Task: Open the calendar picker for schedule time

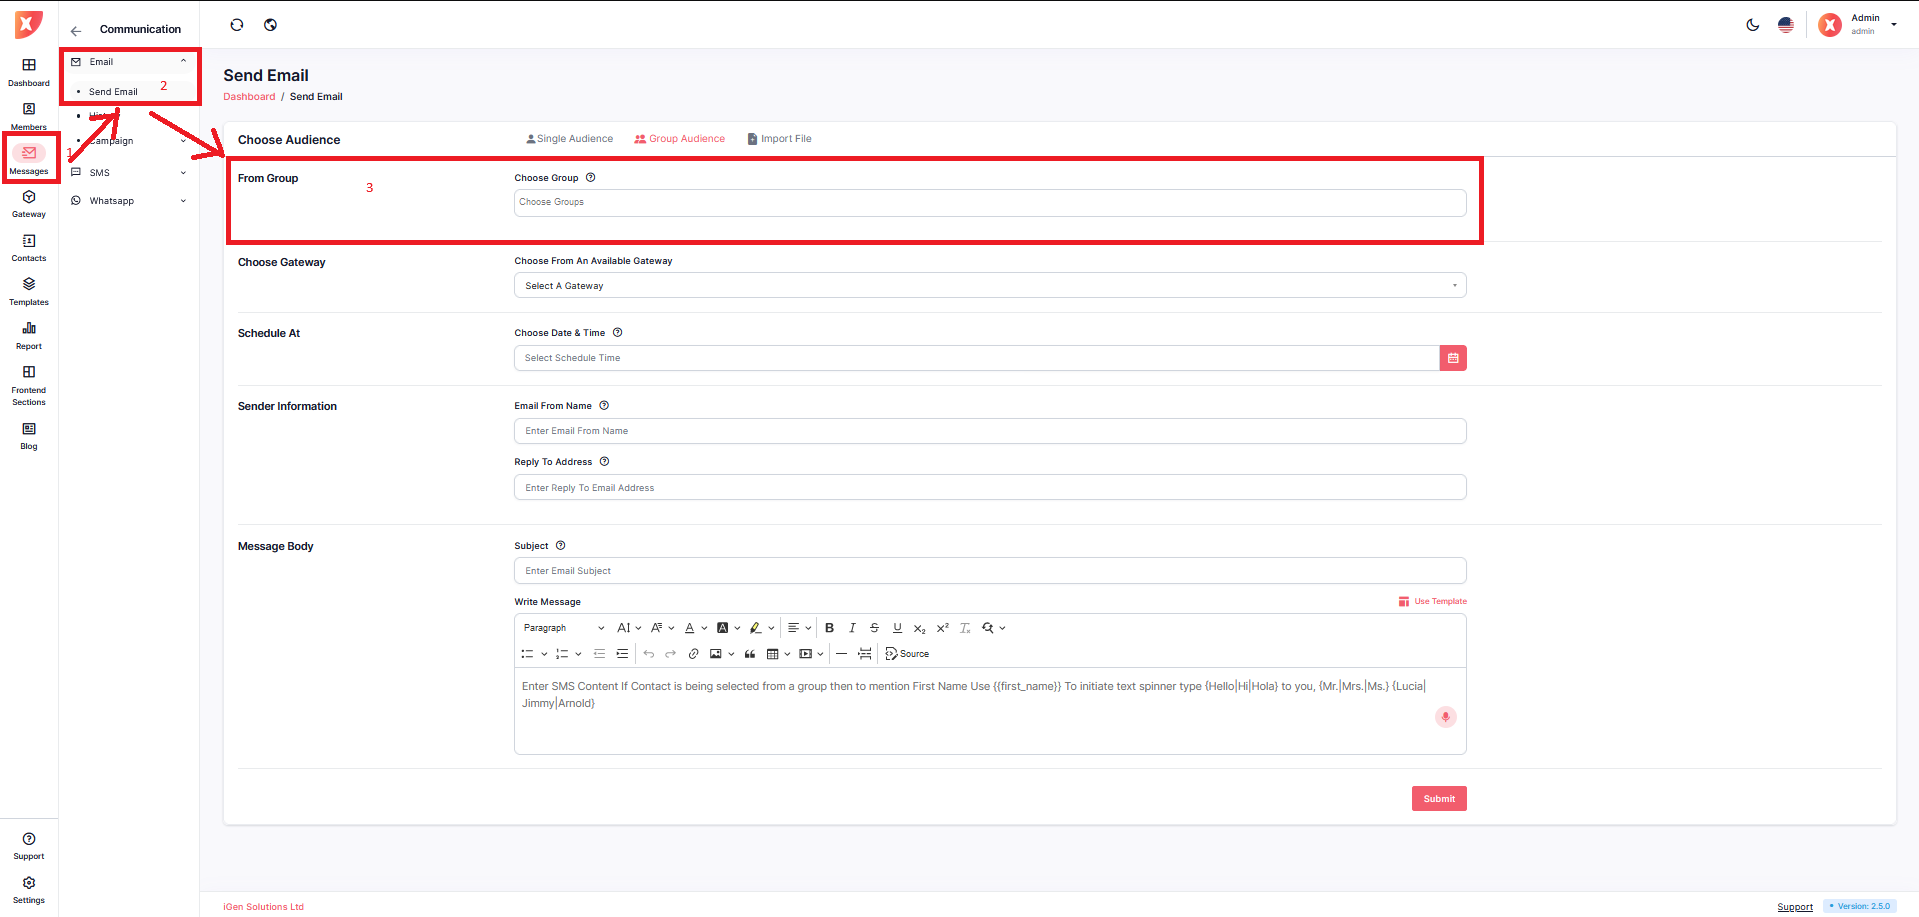Action: point(1452,358)
